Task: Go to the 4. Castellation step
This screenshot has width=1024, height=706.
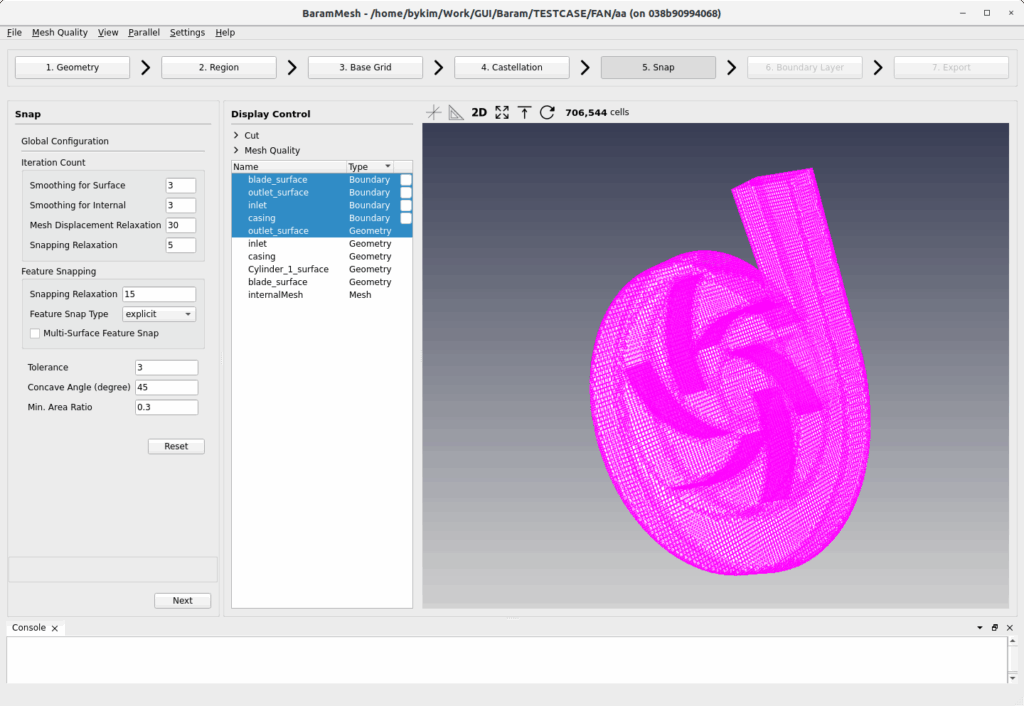Action: point(511,67)
